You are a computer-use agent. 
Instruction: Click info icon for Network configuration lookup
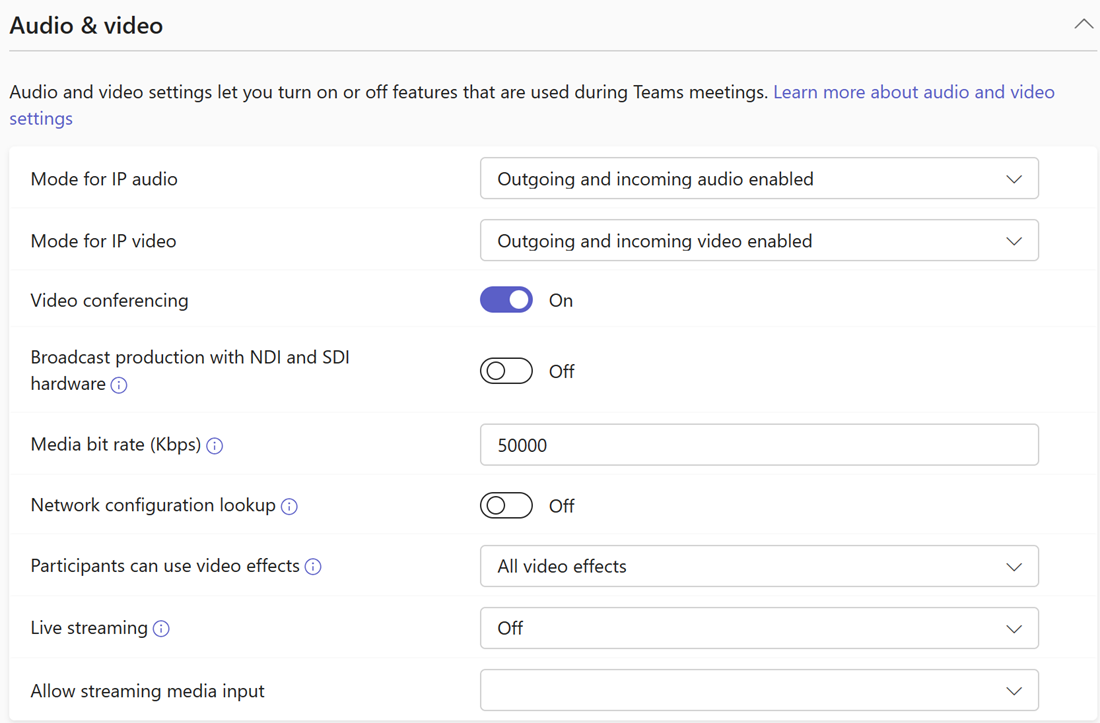pyautogui.click(x=289, y=506)
